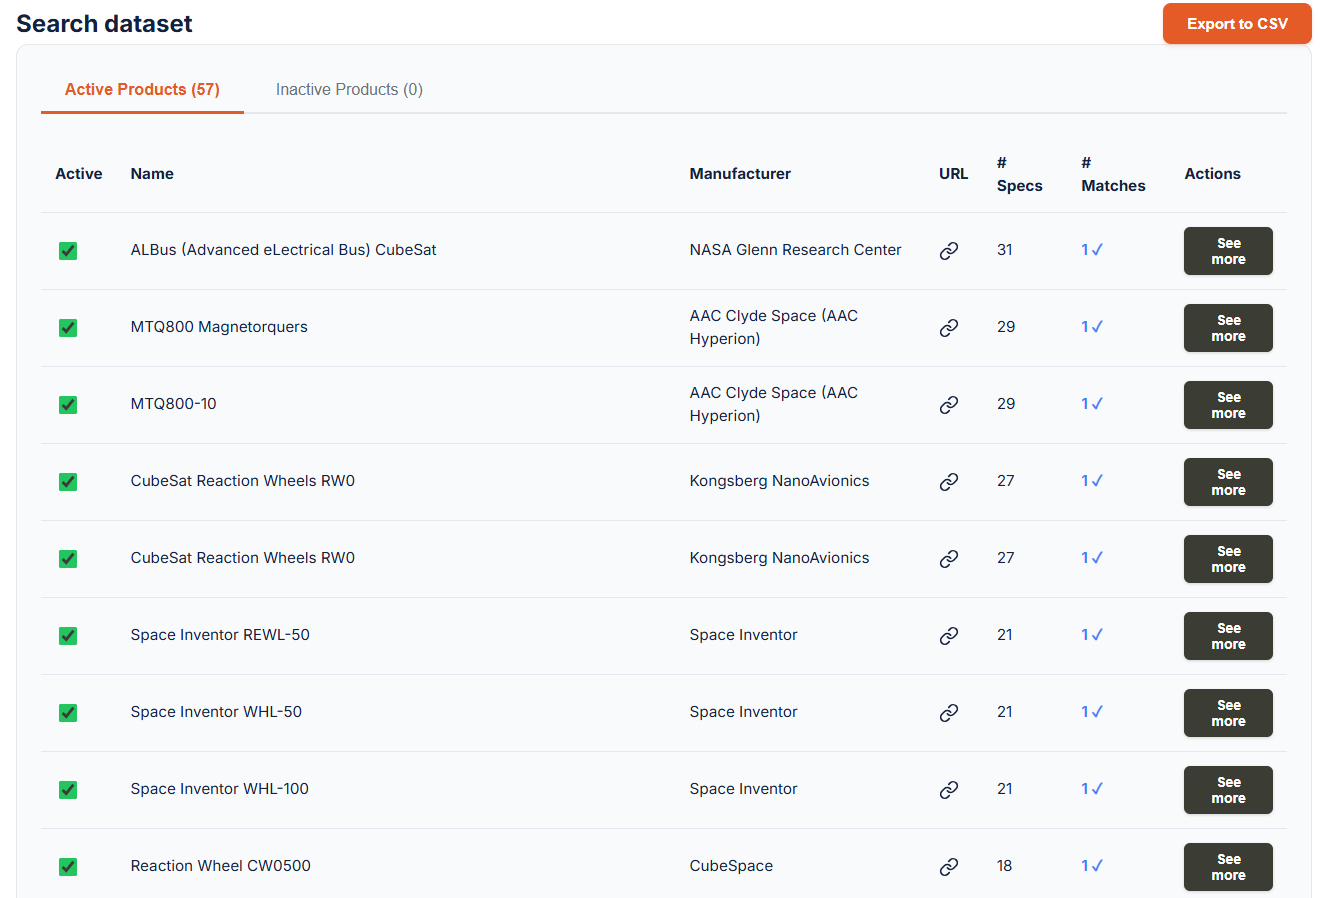Image resolution: width=1320 pixels, height=898 pixels.
Task: Click specs count 31 for ALBus CubeSat
Action: 1005,250
